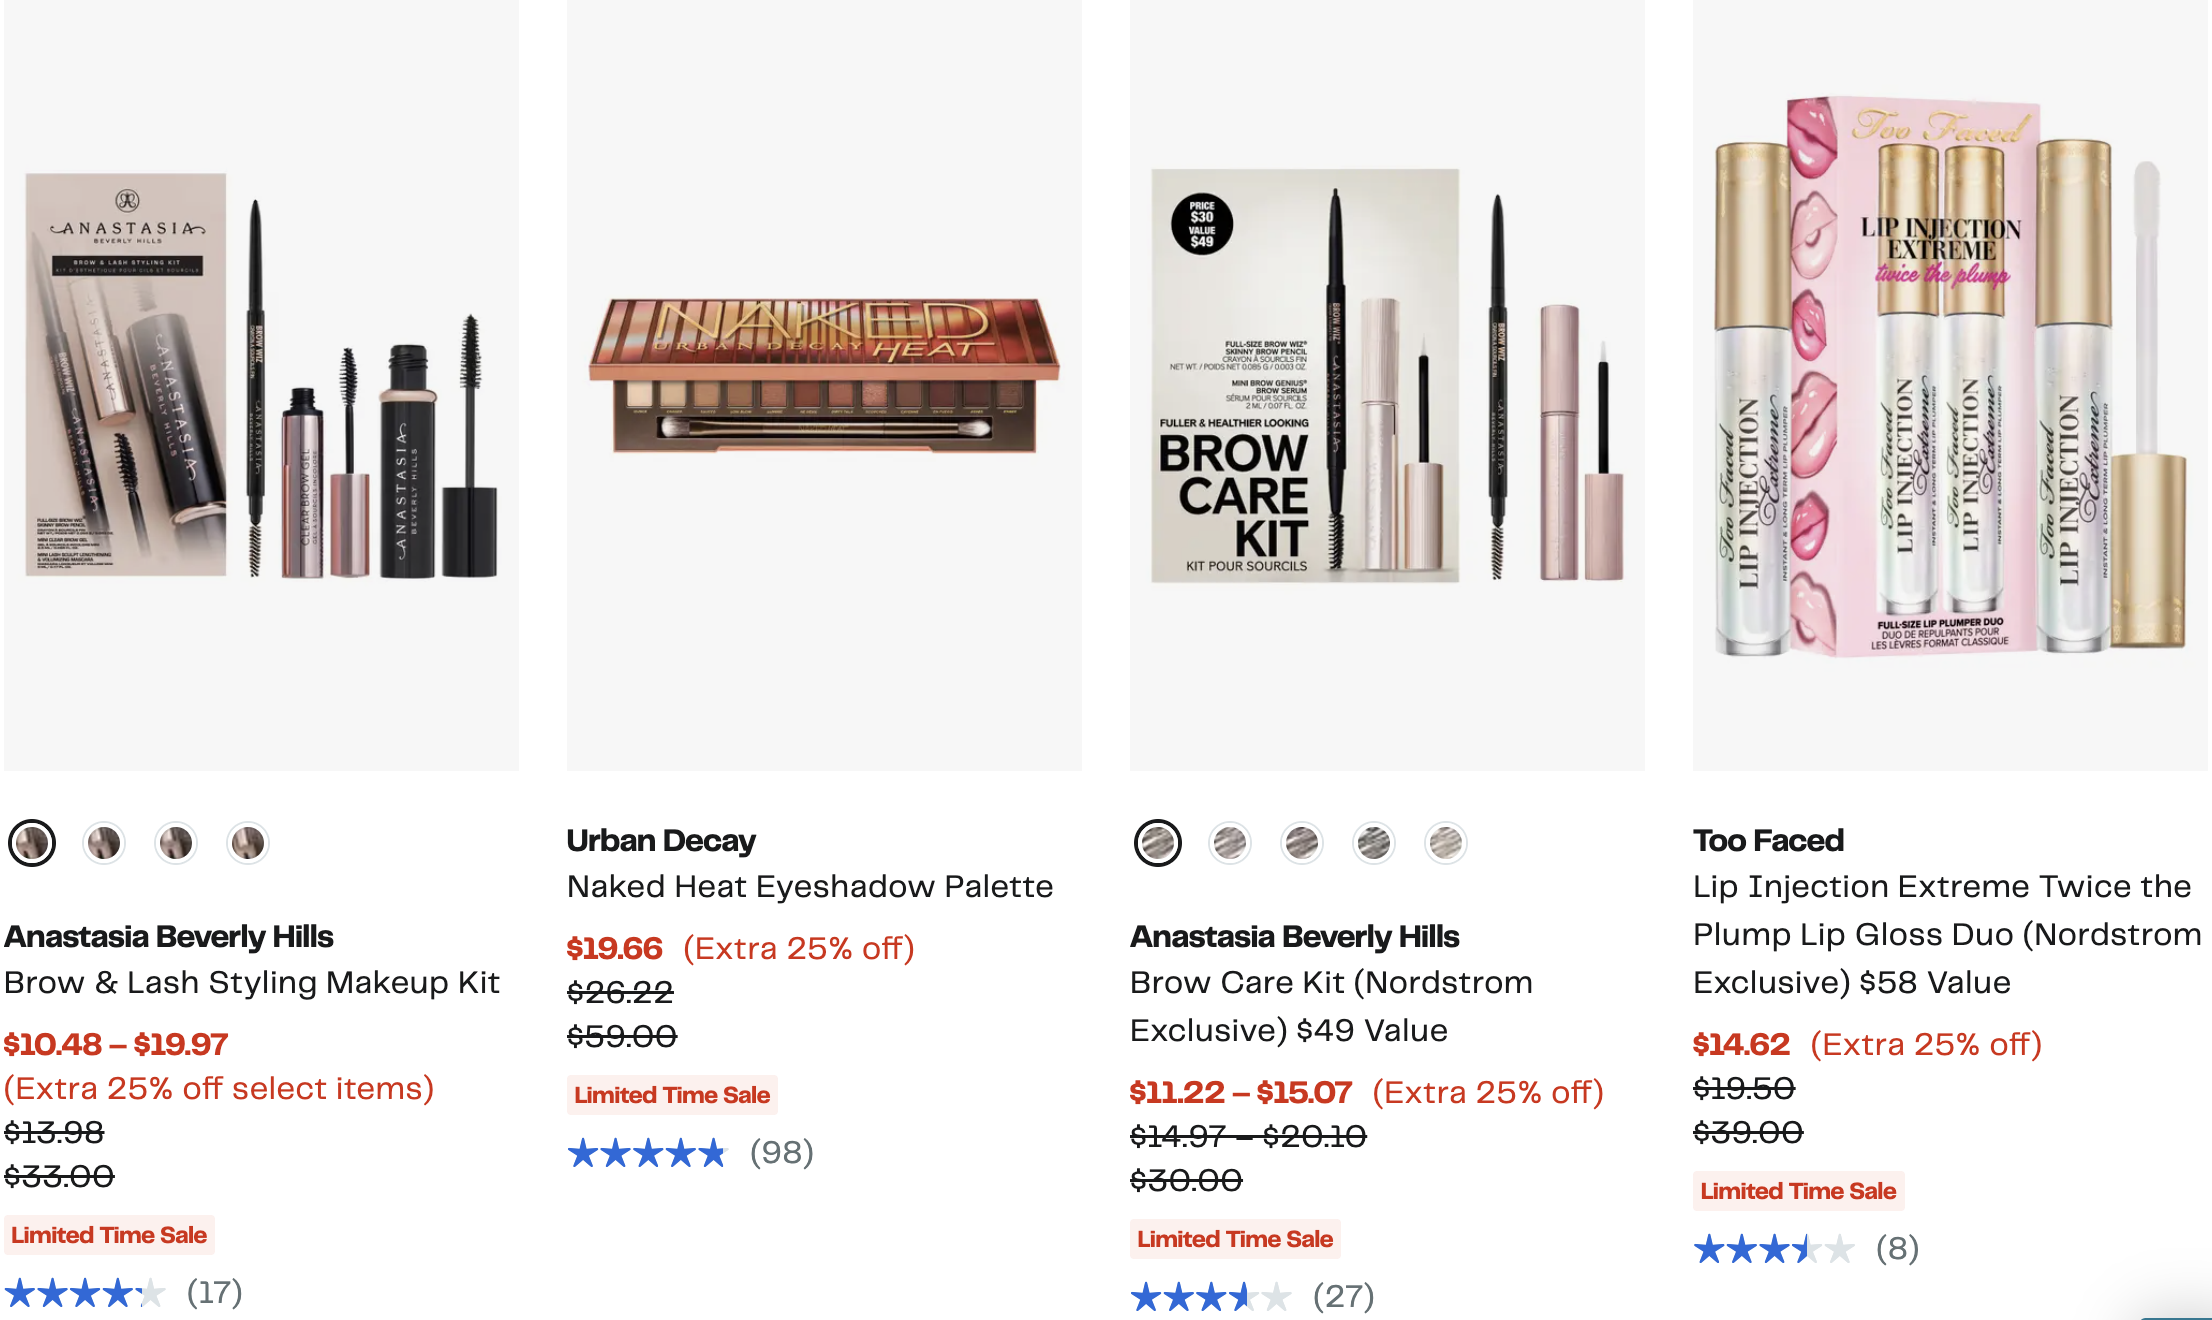Pick third shade swatch for Brow & Lash Kit

(x=176, y=843)
